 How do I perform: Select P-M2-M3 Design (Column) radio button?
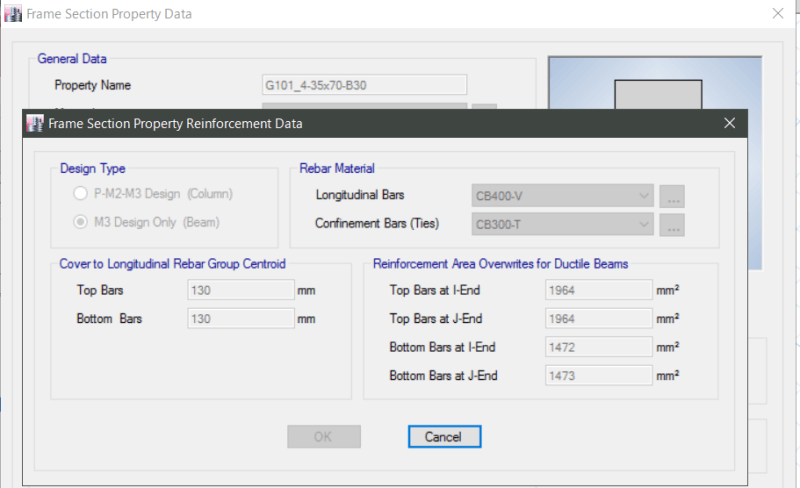coord(81,193)
